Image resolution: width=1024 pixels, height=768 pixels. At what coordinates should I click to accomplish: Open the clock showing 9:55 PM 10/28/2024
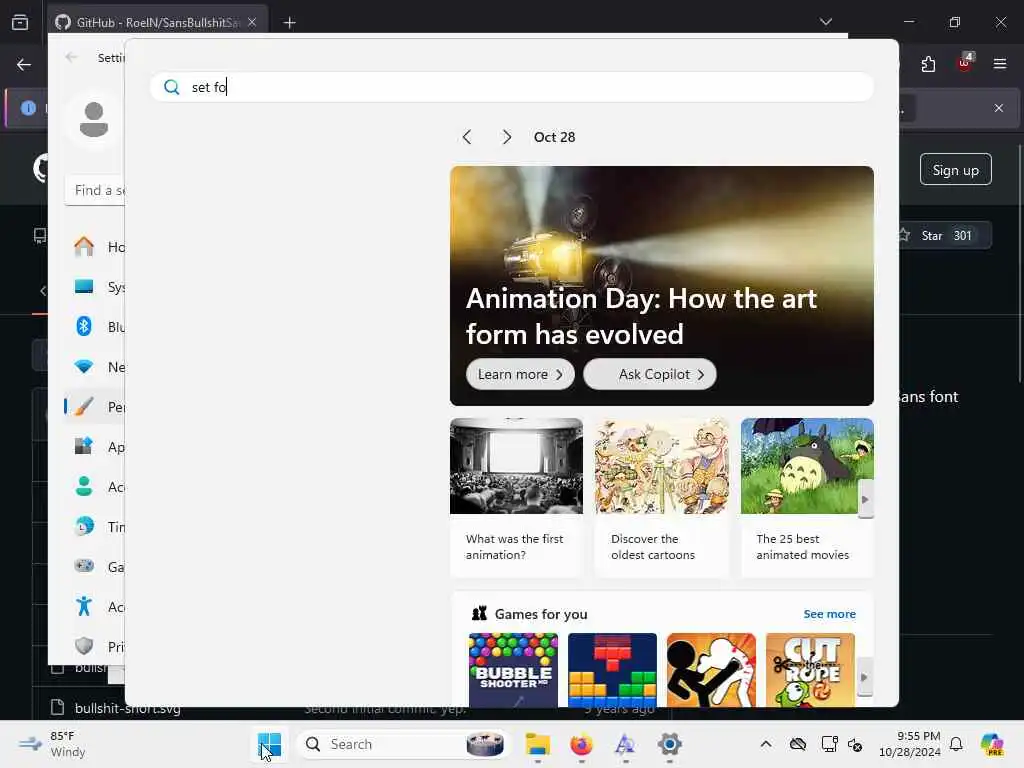(910, 744)
